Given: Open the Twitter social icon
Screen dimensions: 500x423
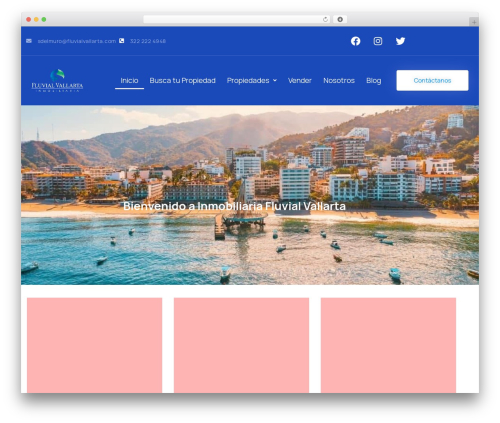Looking at the screenshot, I should point(400,41).
